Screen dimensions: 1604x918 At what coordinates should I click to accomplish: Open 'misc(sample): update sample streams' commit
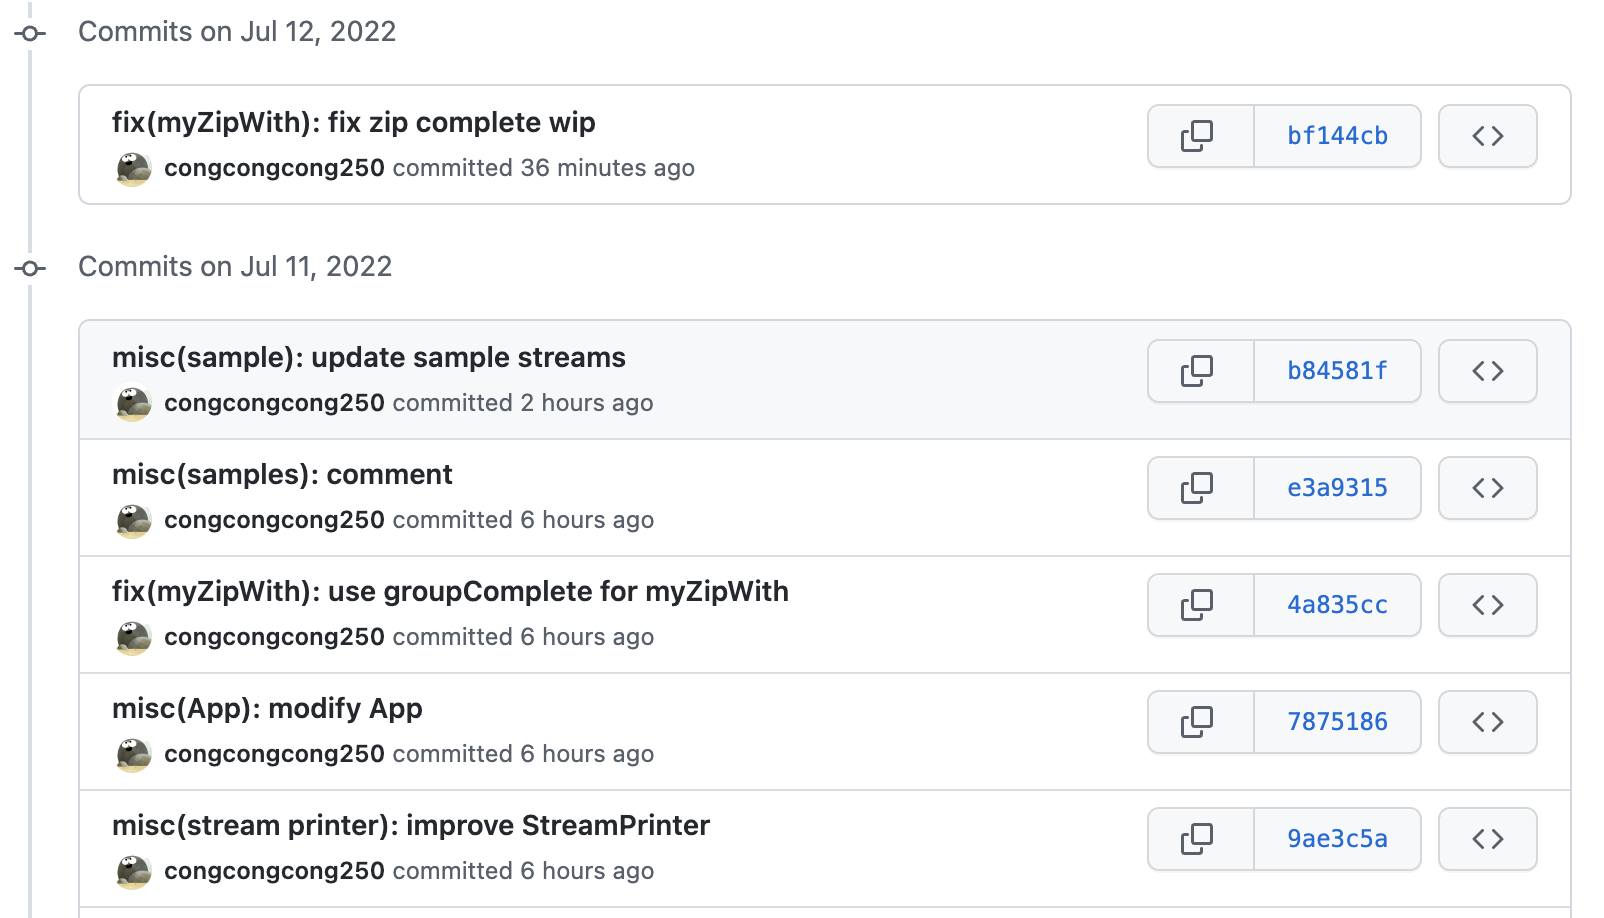(x=368, y=358)
